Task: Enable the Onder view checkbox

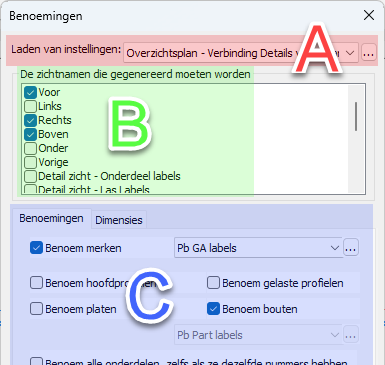Action: (30, 148)
